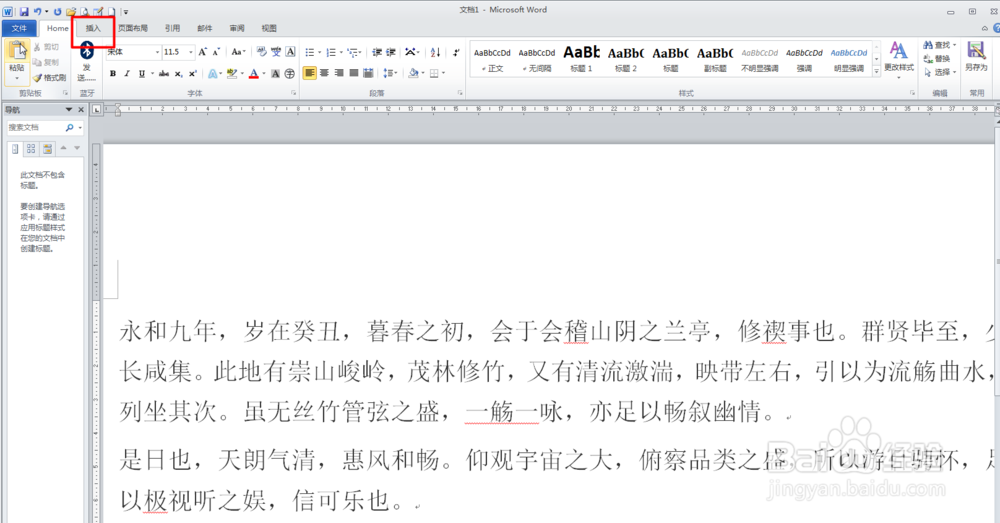Image resolution: width=1000 pixels, height=523 pixels.
Task: Click the Help question mark icon
Action: pyautogui.click(x=996, y=28)
